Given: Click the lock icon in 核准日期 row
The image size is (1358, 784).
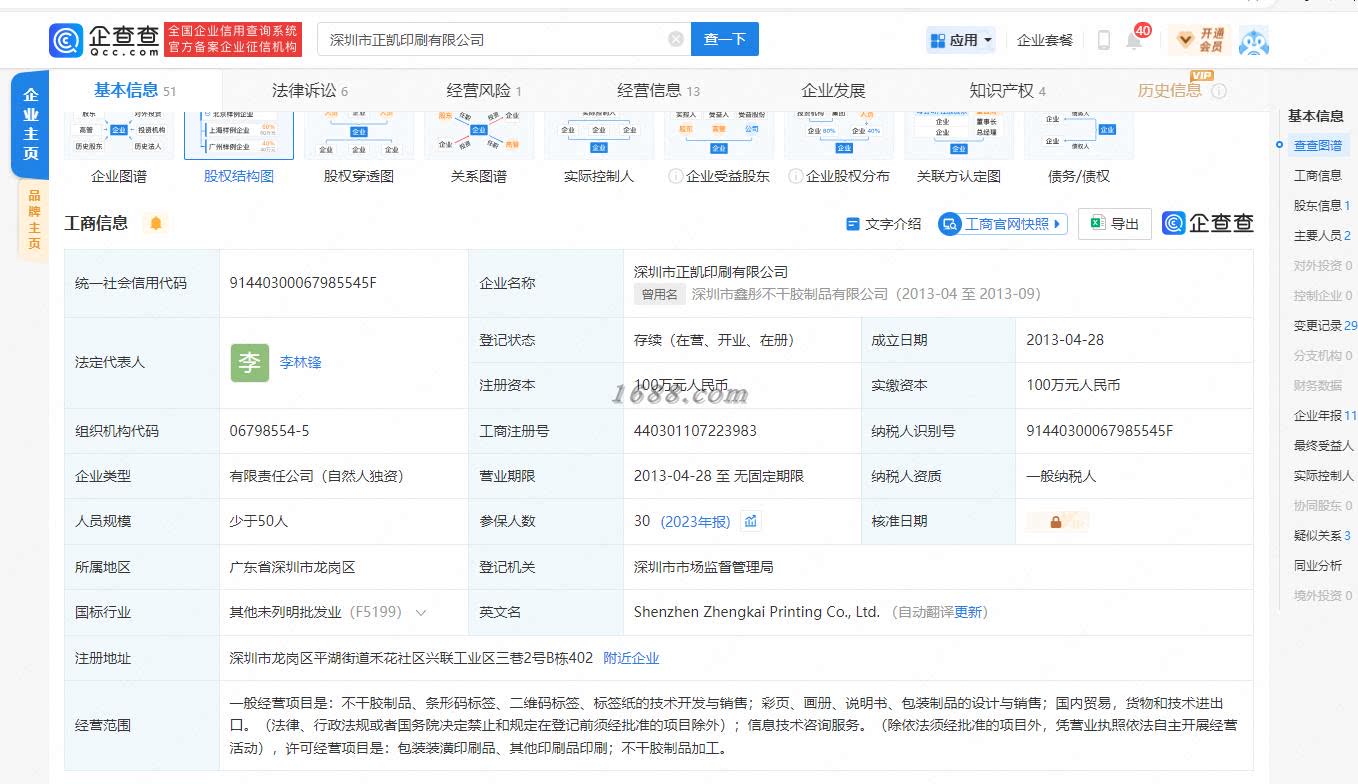Looking at the screenshot, I should pos(1056,521).
